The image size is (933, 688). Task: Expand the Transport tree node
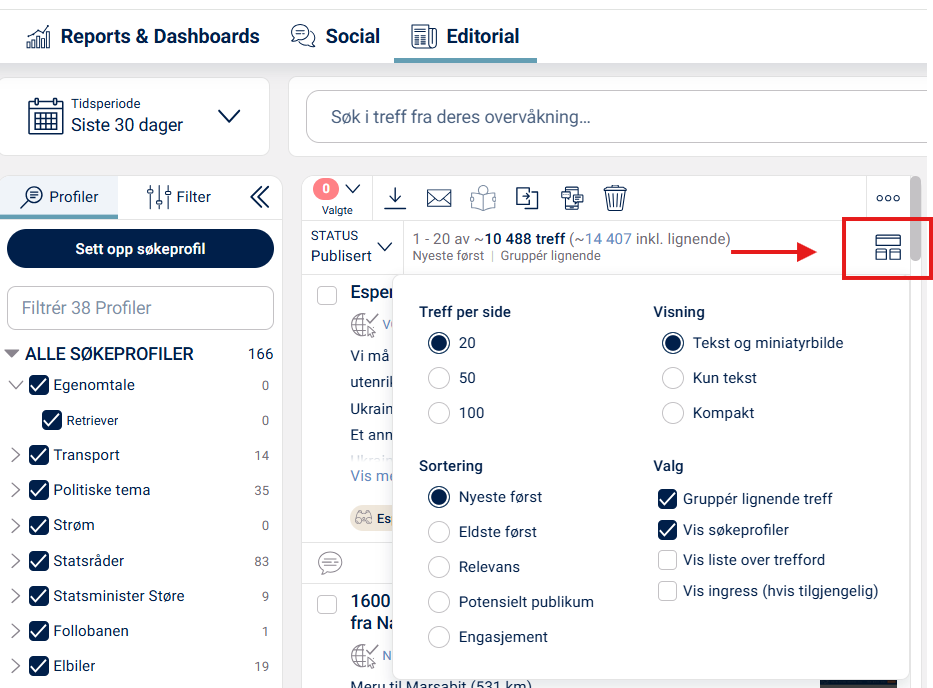click(x=16, y=455)
